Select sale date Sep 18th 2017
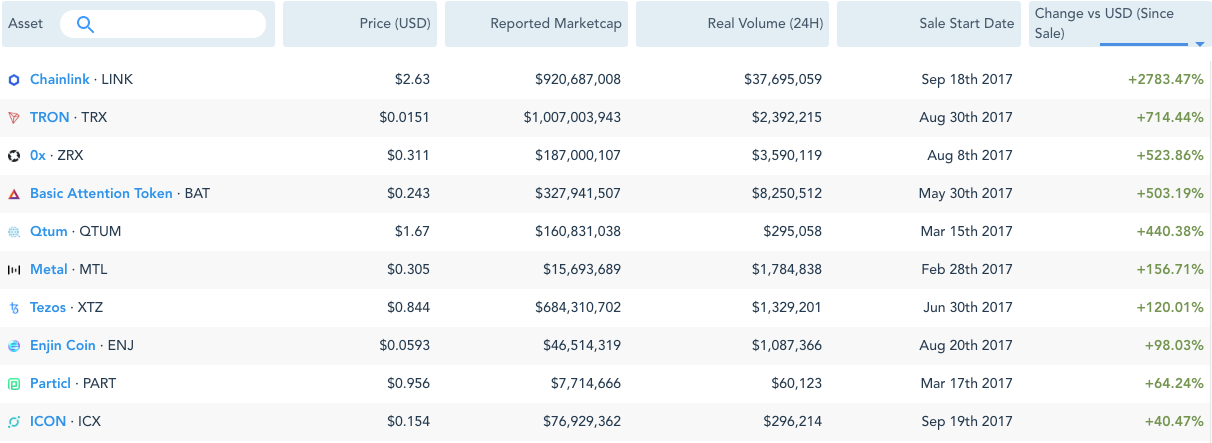The width and height of the screenshot is (1212, 443). (x=967, y=80)
